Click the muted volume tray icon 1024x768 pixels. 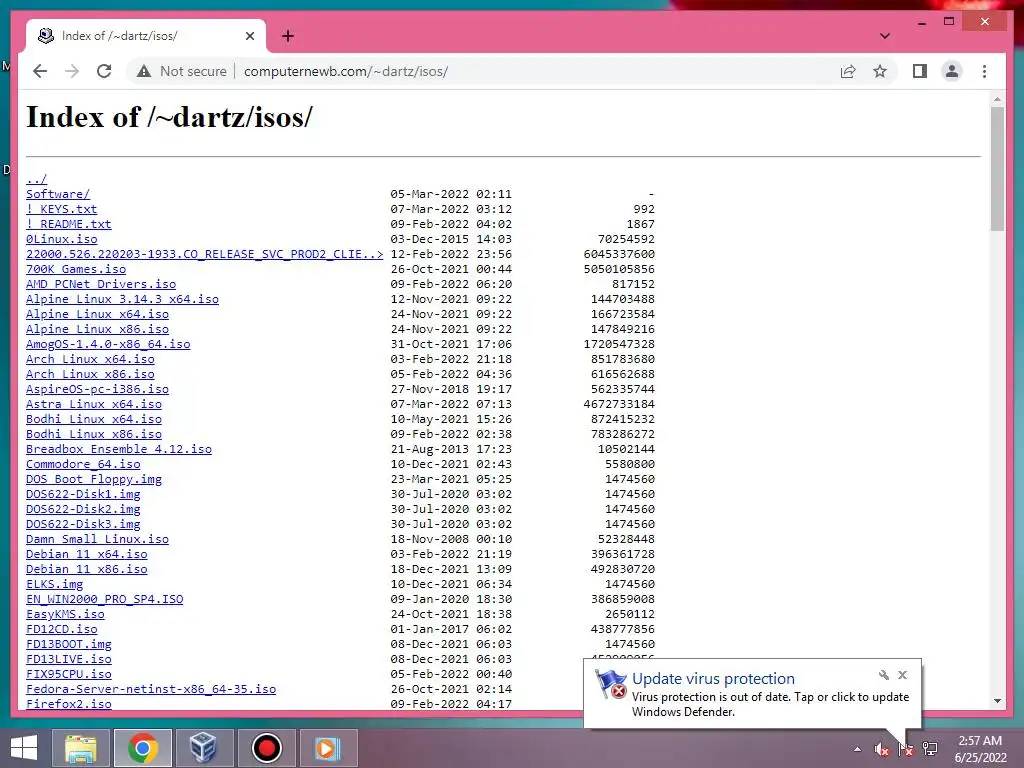pyautogui.click(x=881, y=749)
